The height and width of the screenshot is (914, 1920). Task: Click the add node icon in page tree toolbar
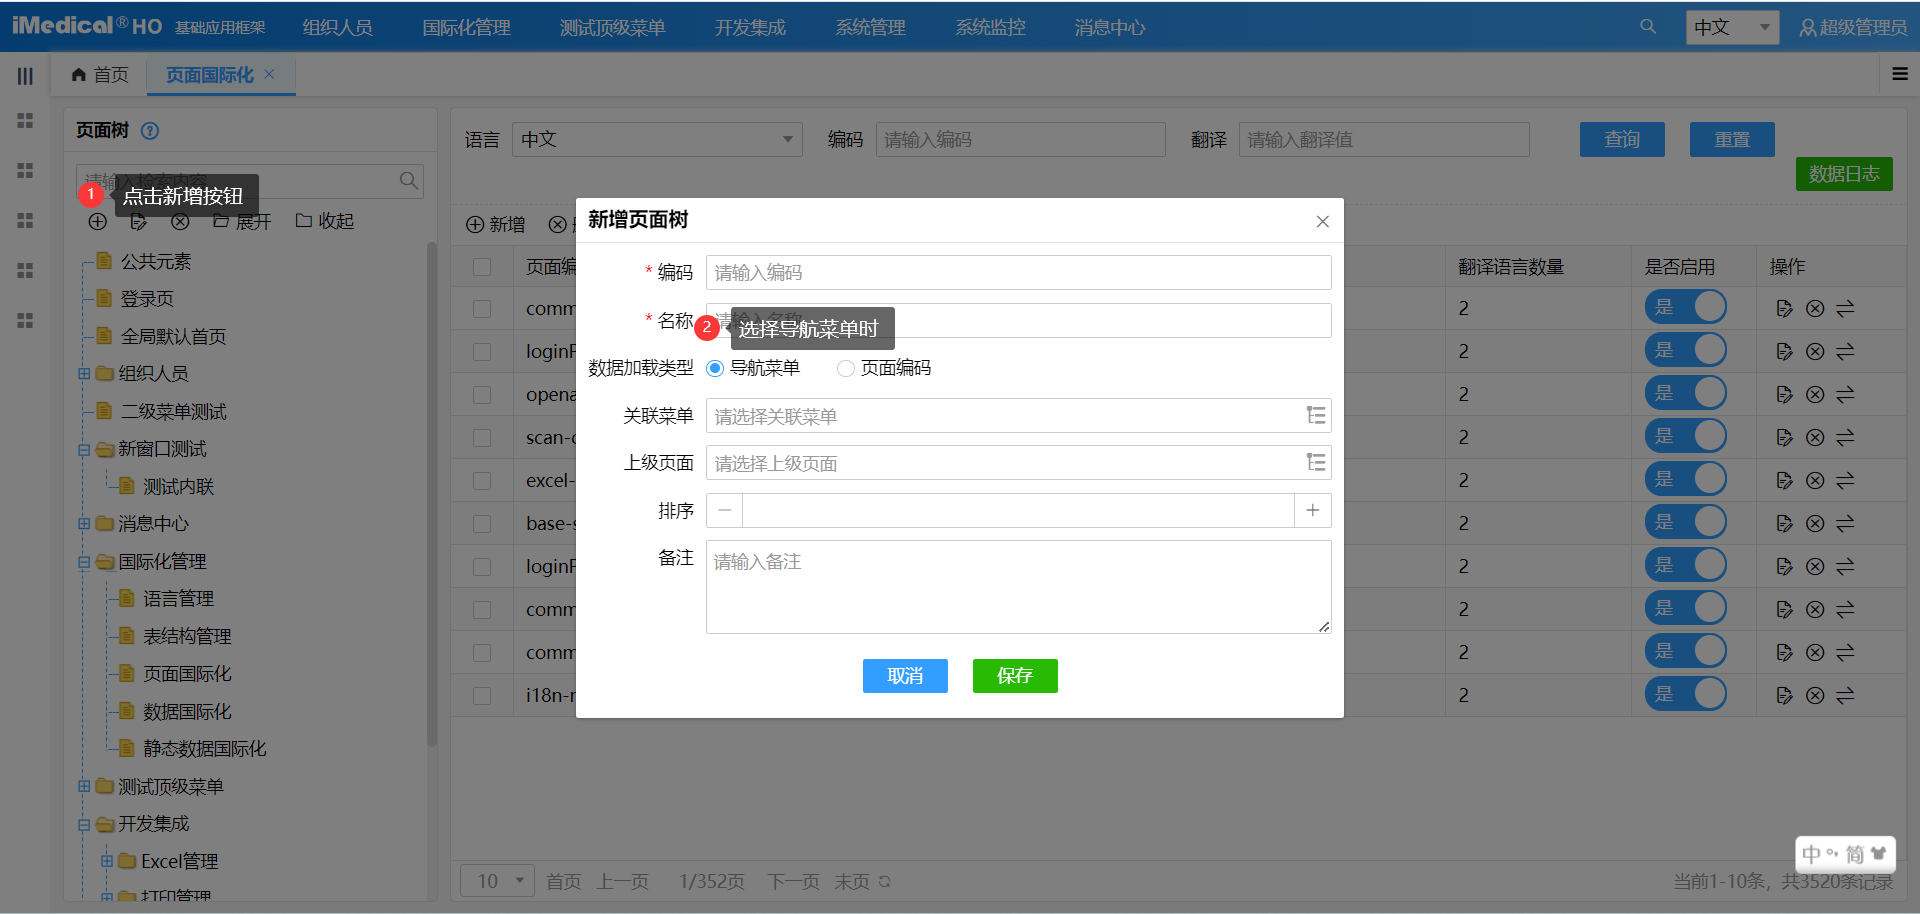[x=97, y=221]
